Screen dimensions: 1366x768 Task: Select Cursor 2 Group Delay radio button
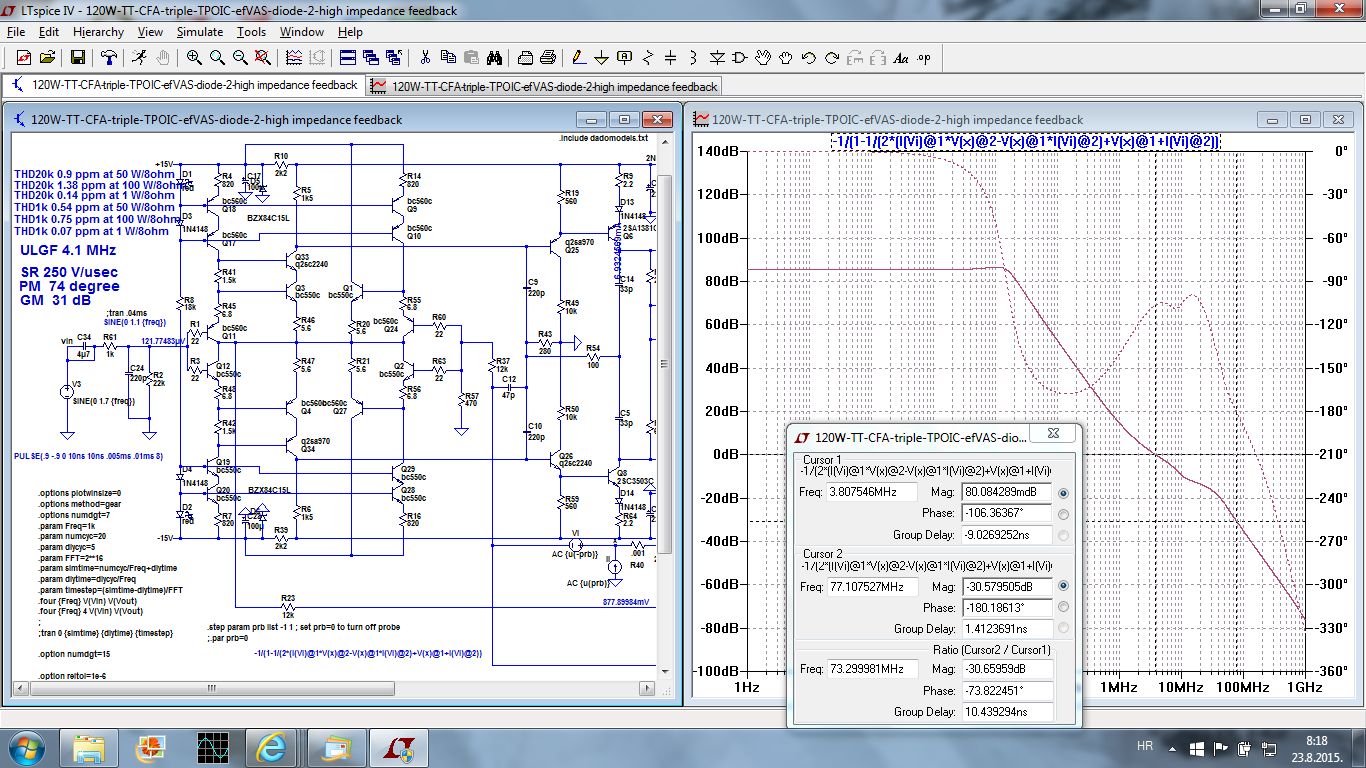[1062, 628]
